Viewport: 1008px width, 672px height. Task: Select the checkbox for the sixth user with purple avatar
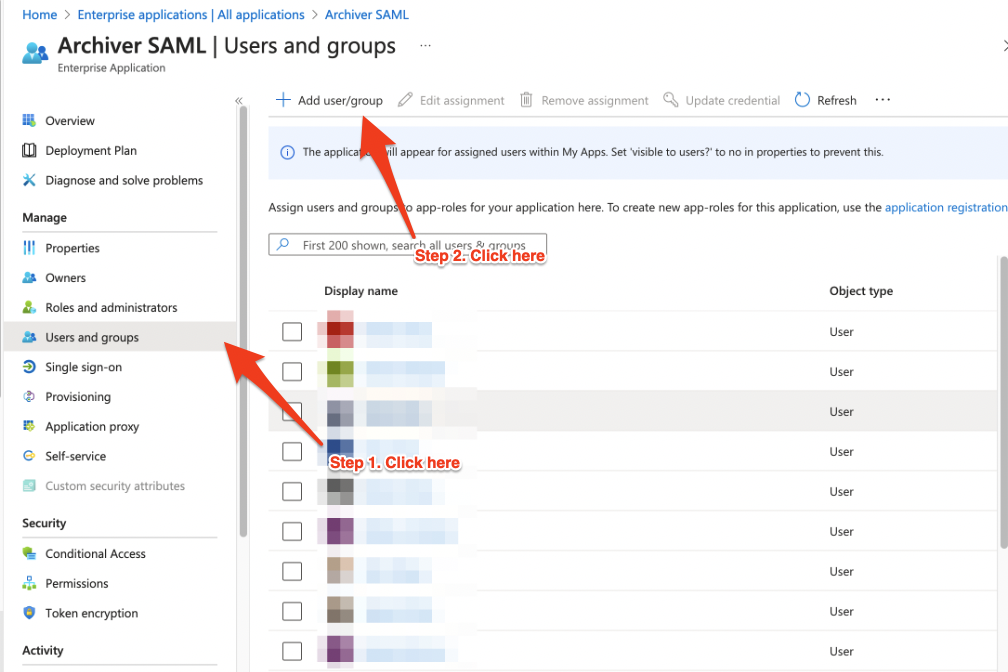[x=292, y=531]
